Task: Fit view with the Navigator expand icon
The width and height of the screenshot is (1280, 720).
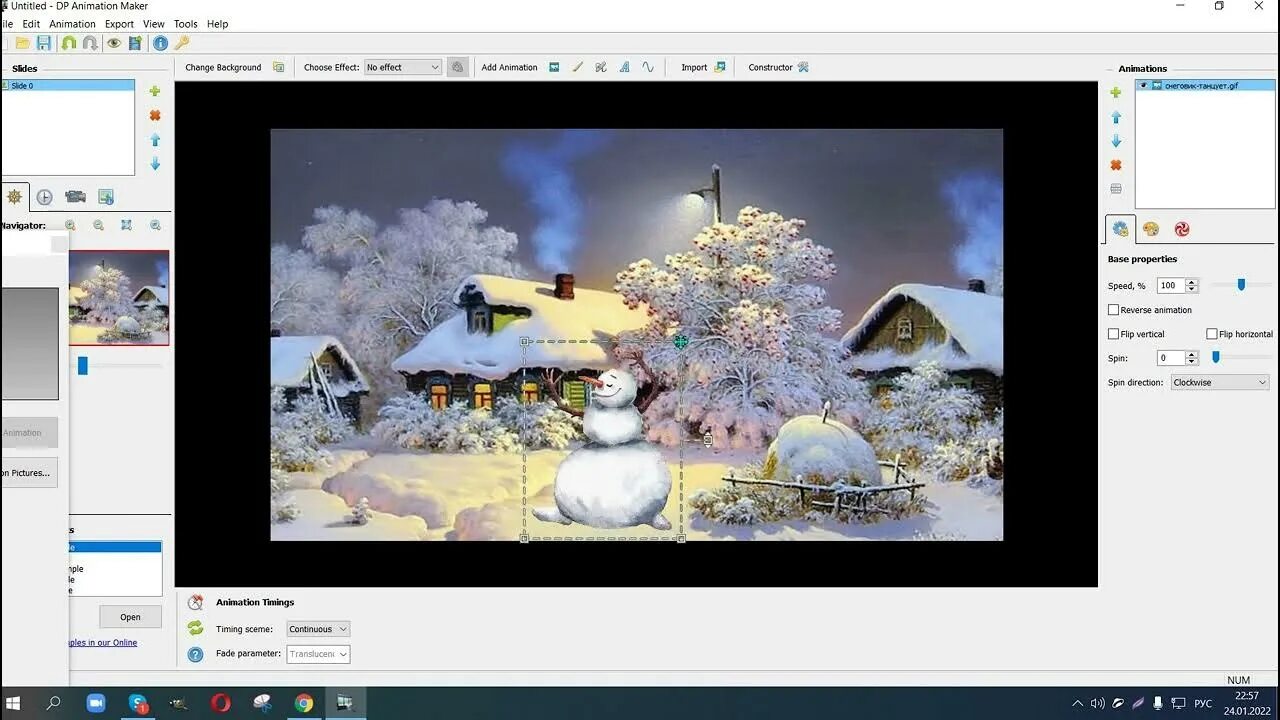Action: (x=126, y=225)
